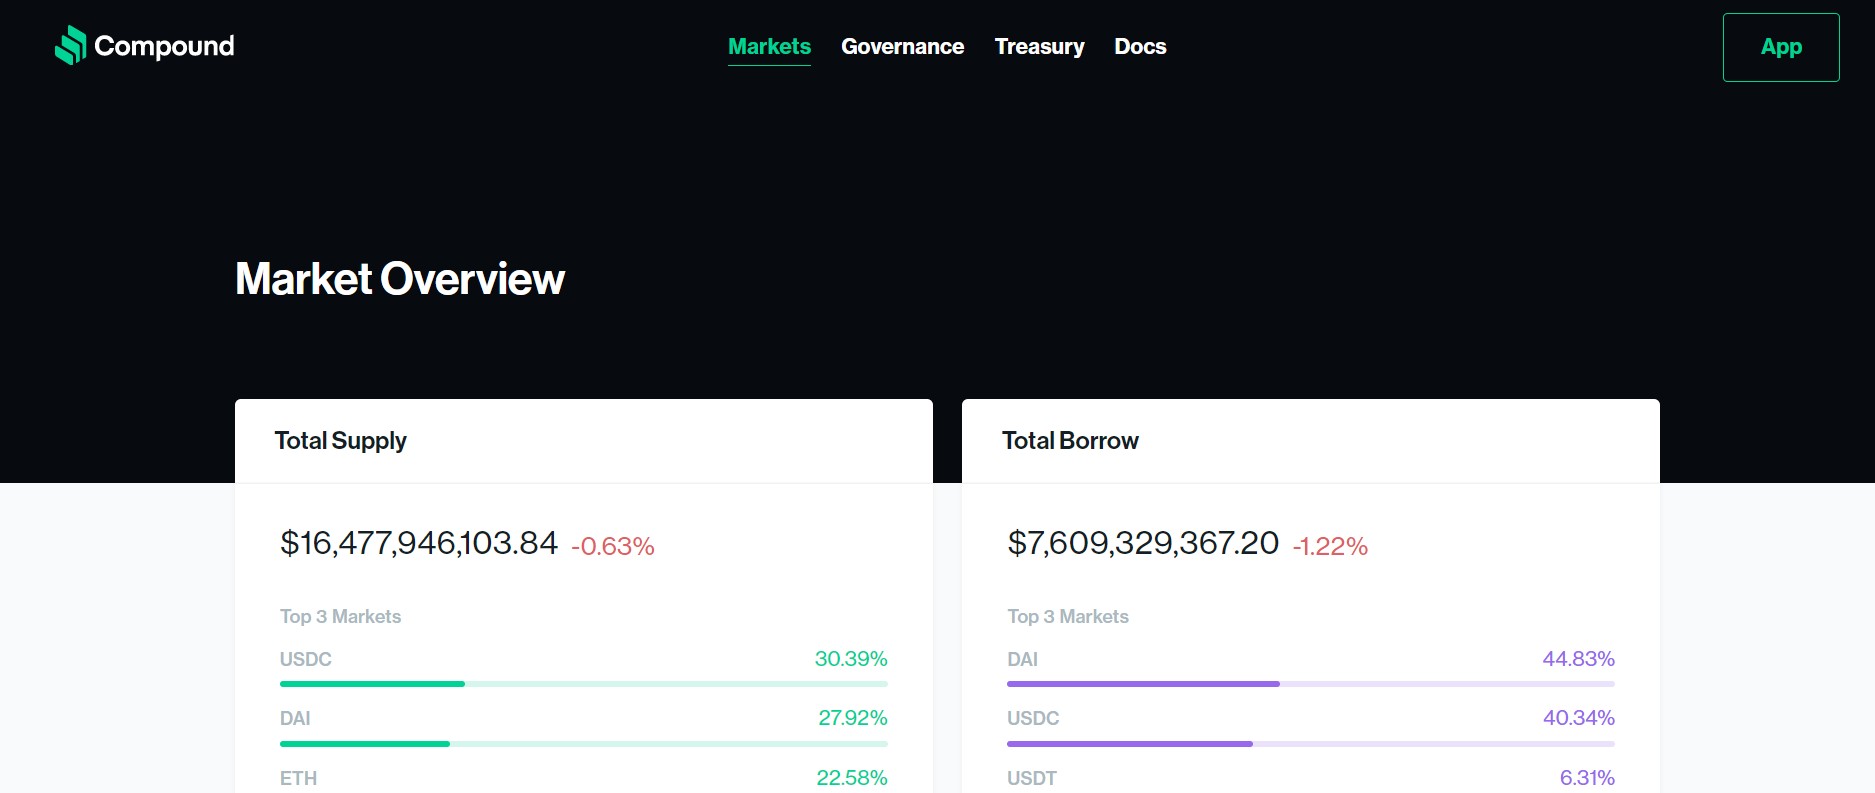Open the Treasury page

pyautogui.click(x=1039, y=46)
